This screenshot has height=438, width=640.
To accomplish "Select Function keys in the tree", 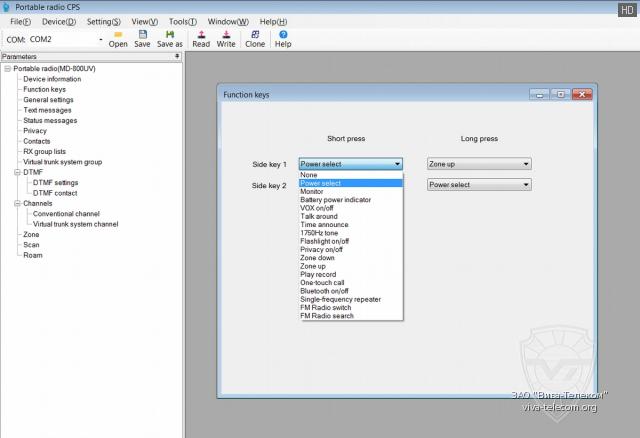I will 44,89.
